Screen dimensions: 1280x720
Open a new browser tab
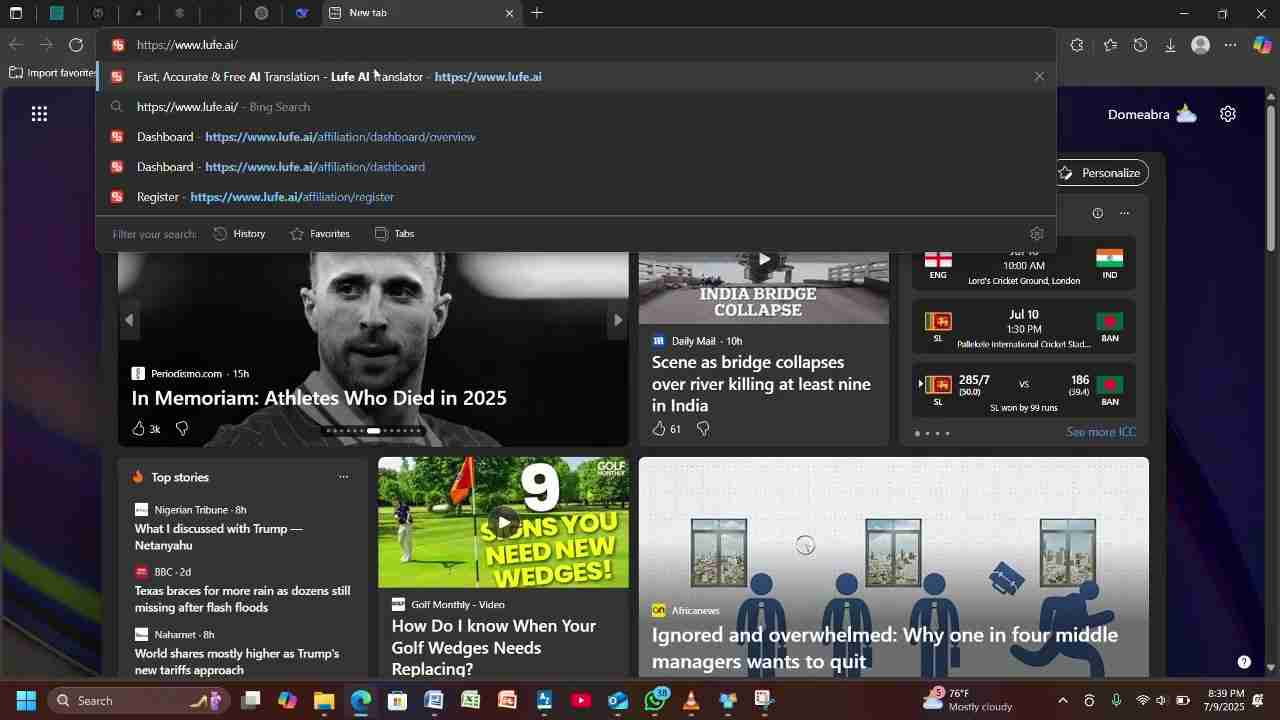tap(537, 13)
